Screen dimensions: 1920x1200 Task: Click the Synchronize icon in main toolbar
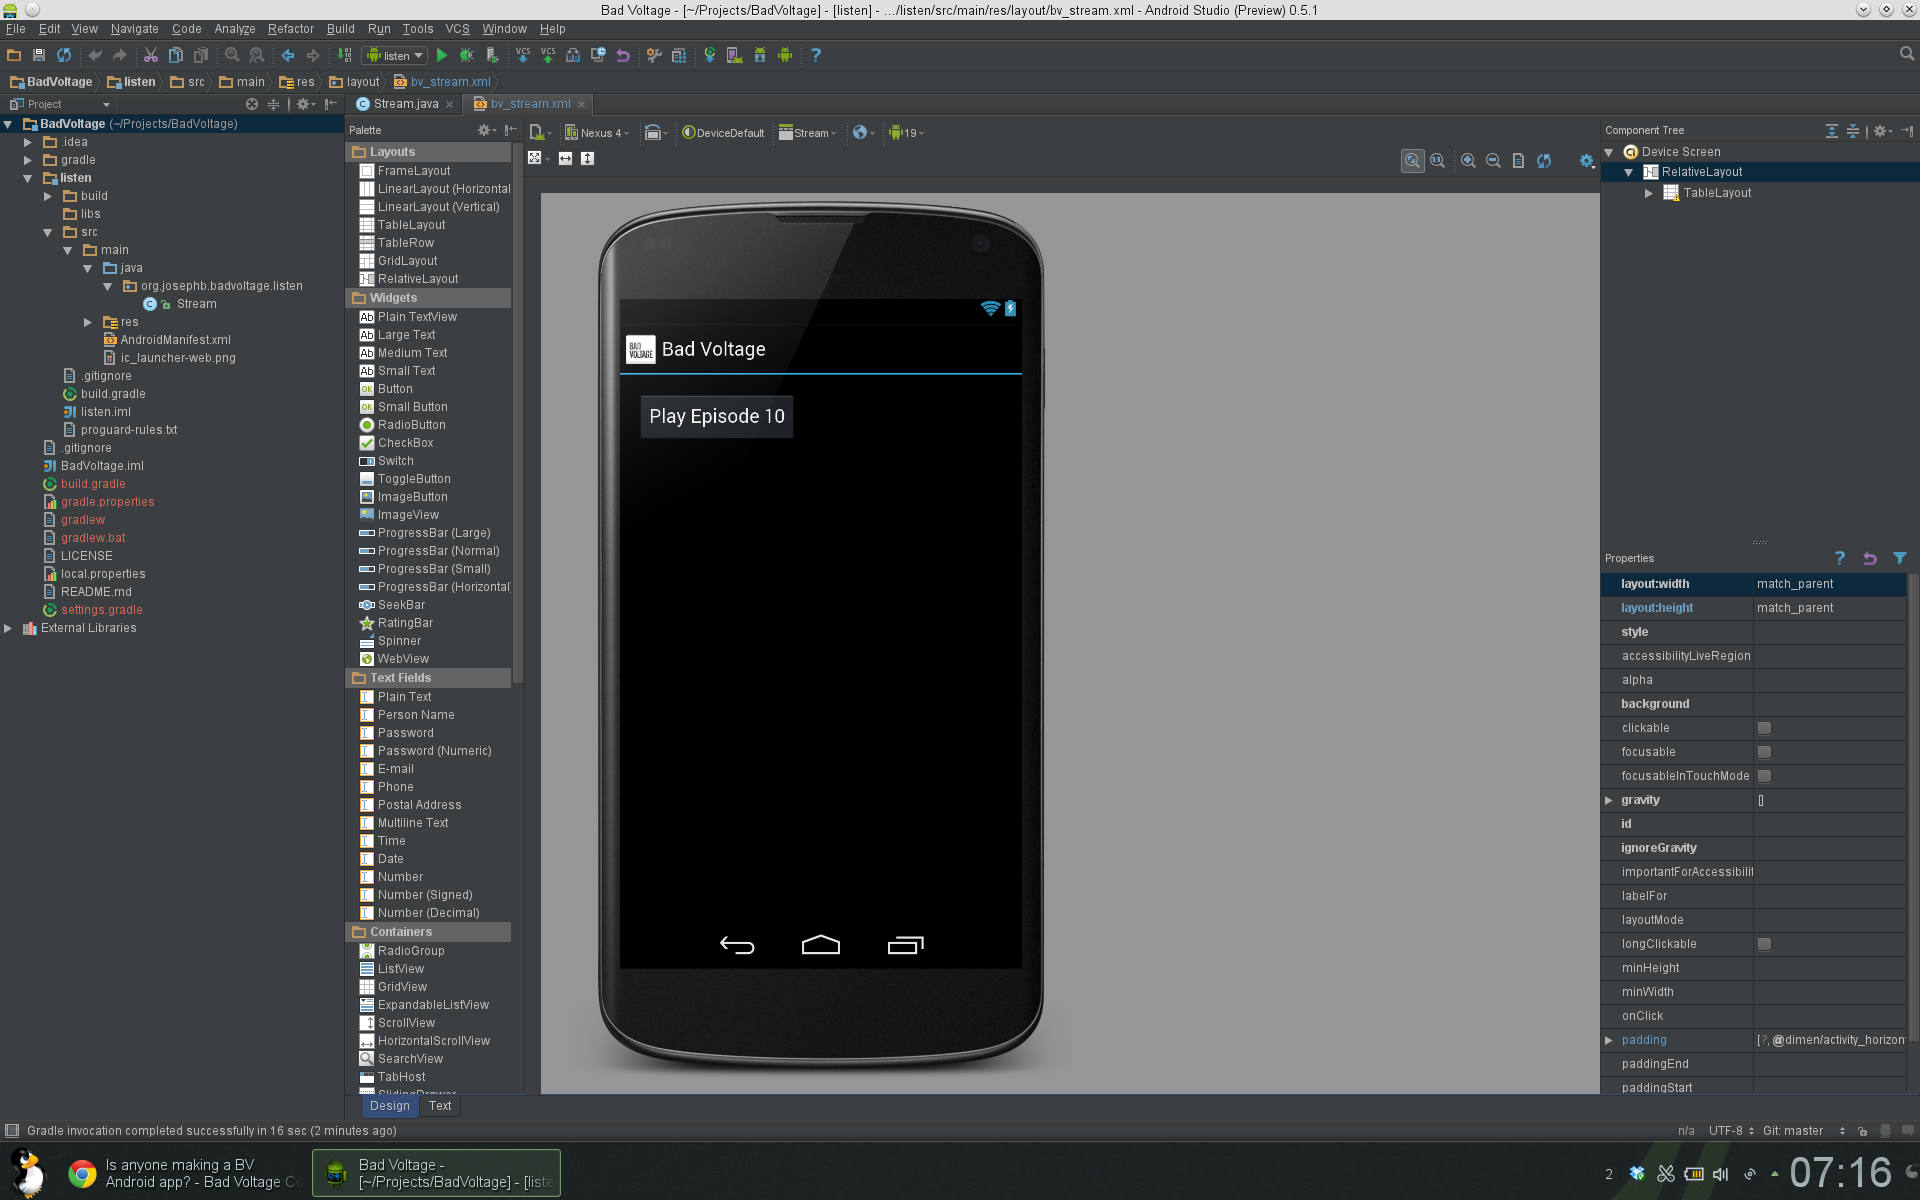[x=64, y=55]
